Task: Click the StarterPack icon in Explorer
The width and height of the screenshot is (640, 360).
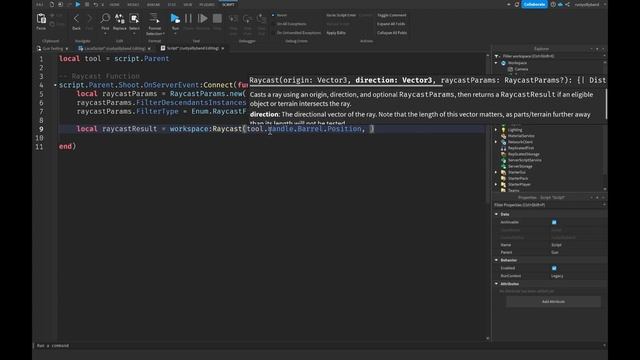Action: pos(503,178)
